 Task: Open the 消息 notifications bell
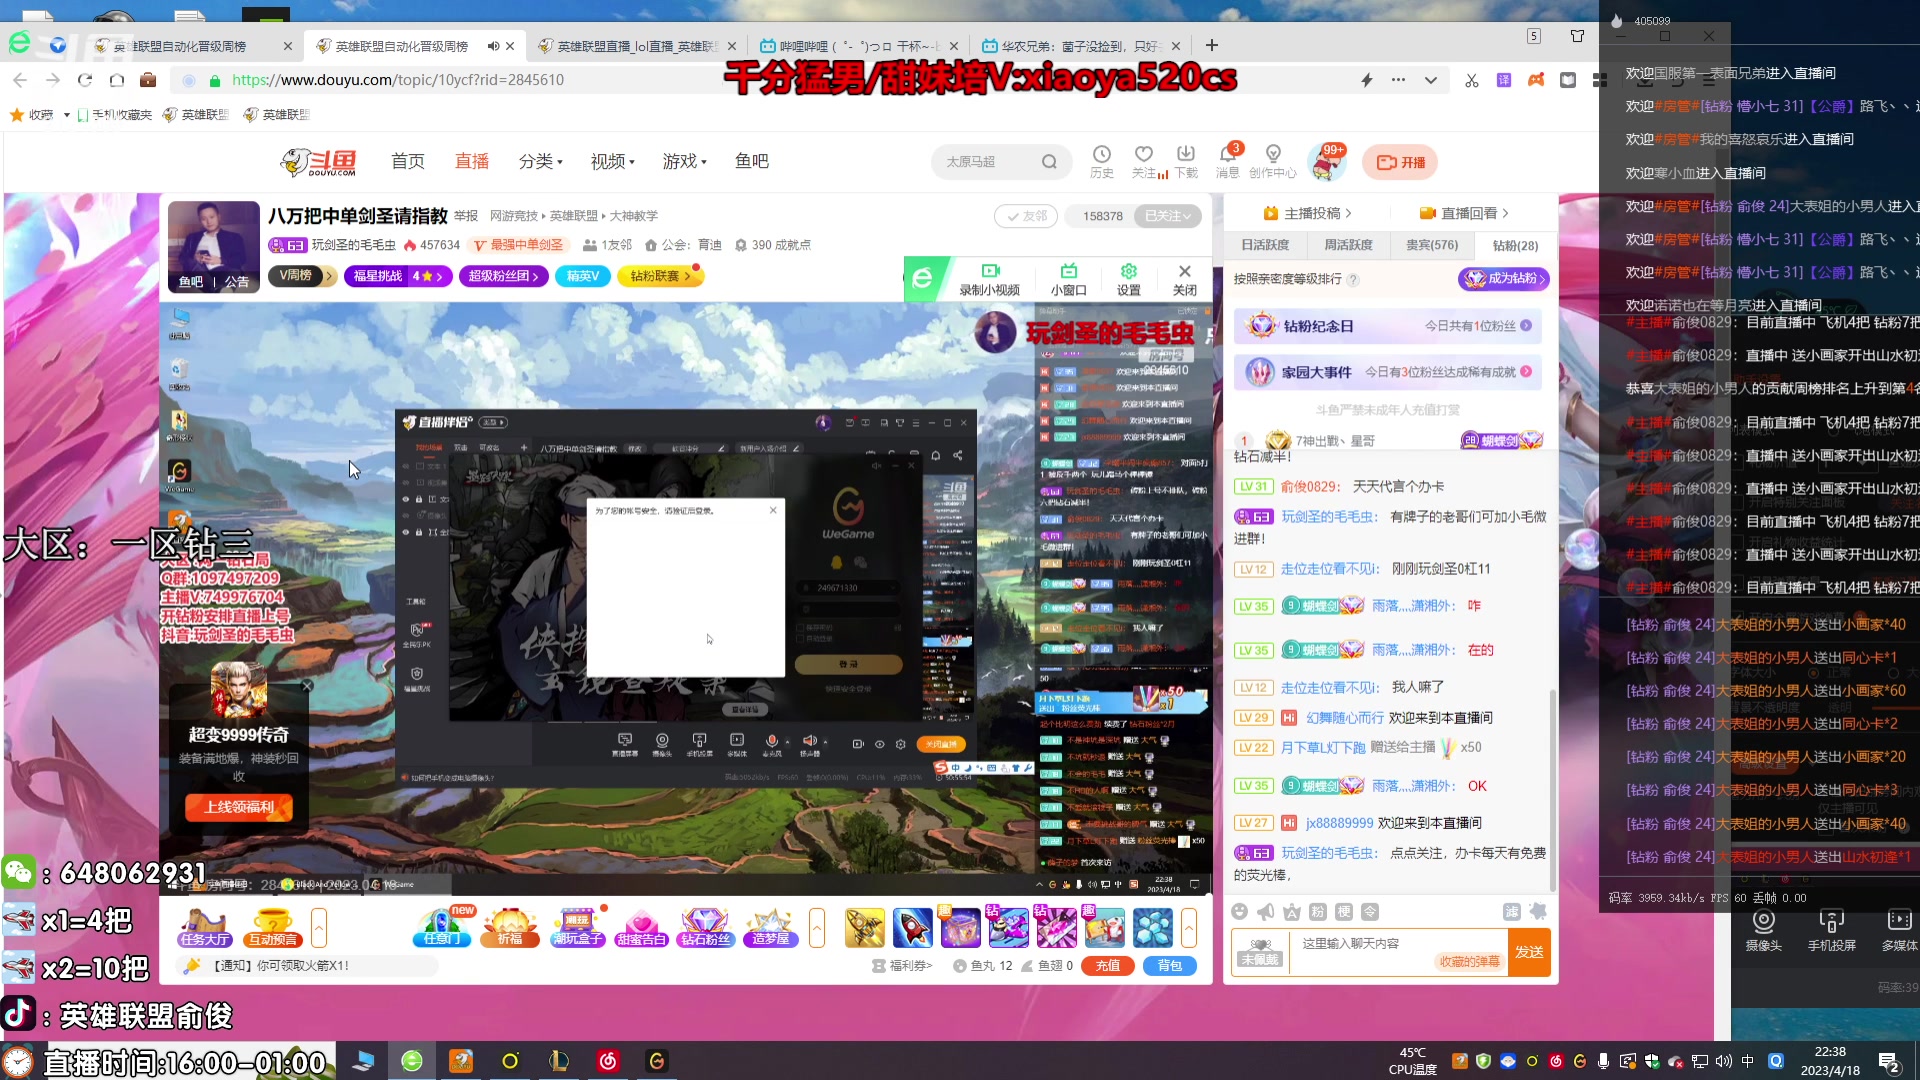1228,160
